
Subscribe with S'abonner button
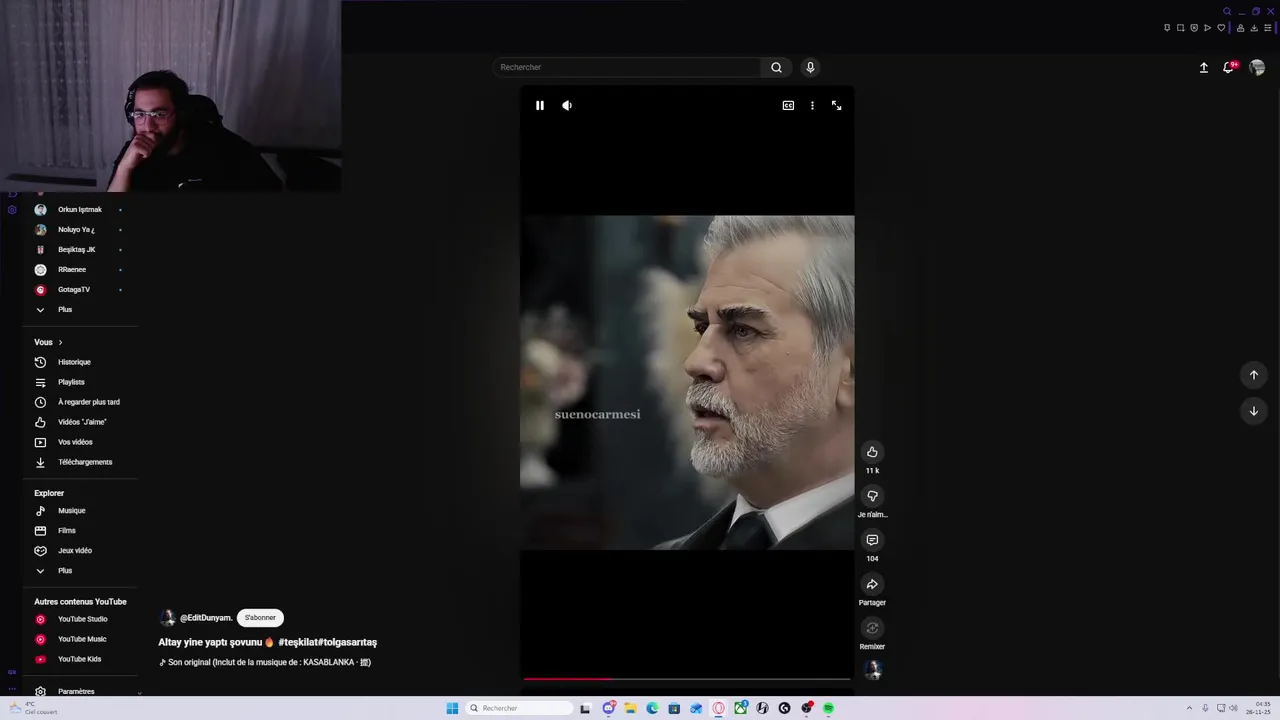(260, 618)
